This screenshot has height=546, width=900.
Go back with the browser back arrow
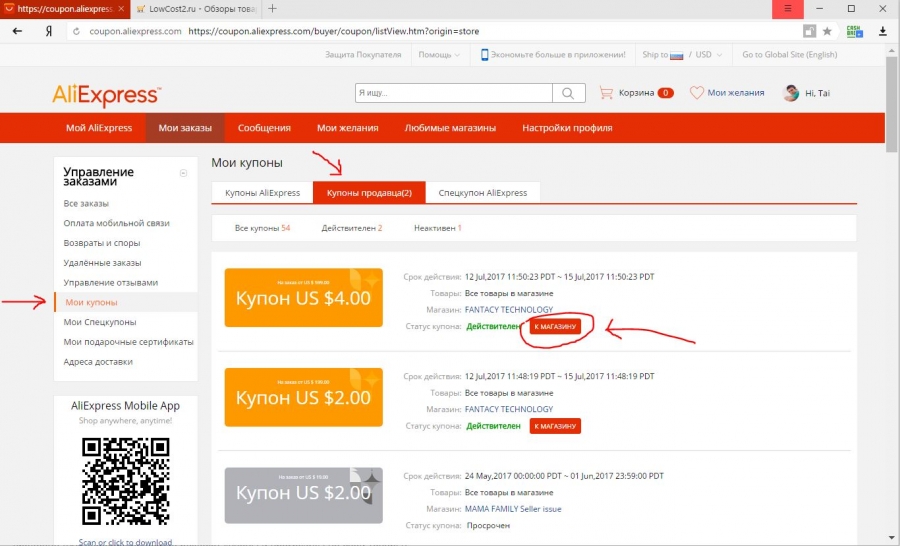coord(17,31)
